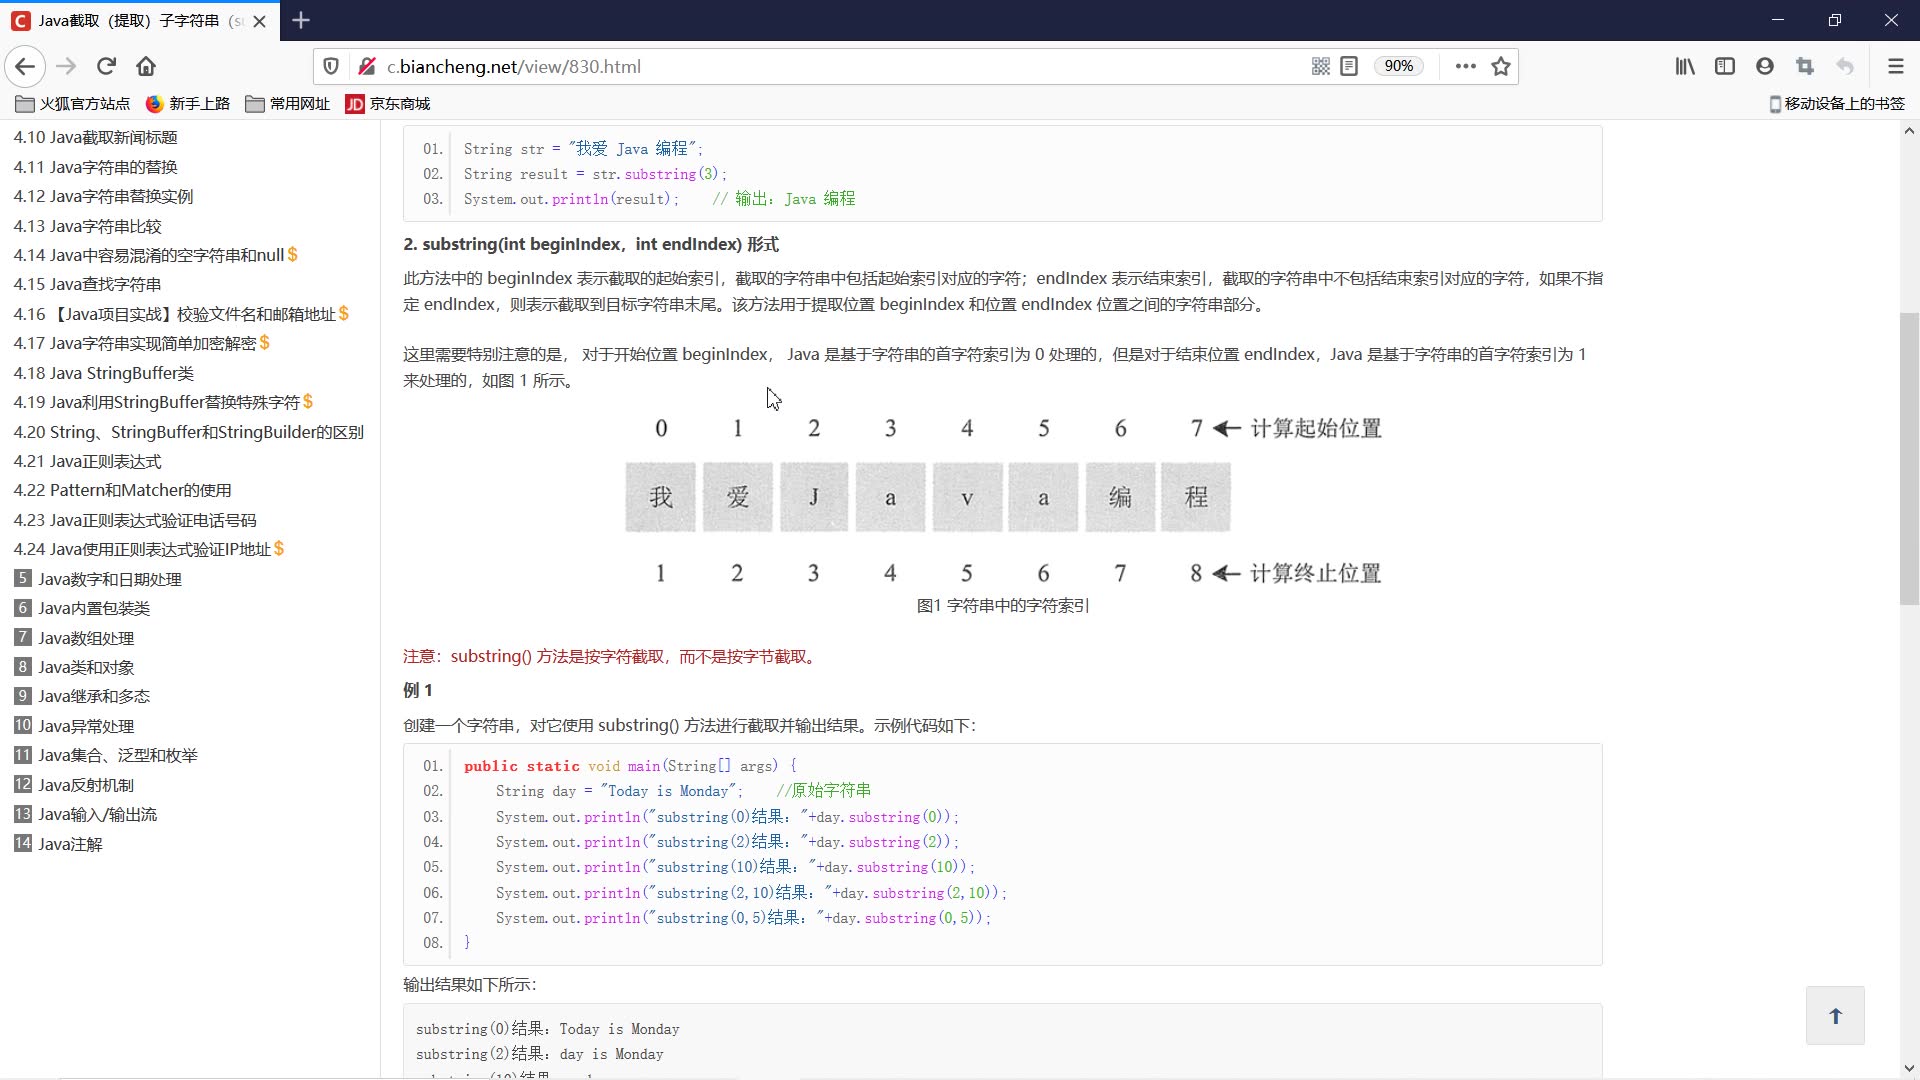Toggle the sidebar view icon
Screen dimensions: 1920x1080
tap(1725, 66)
